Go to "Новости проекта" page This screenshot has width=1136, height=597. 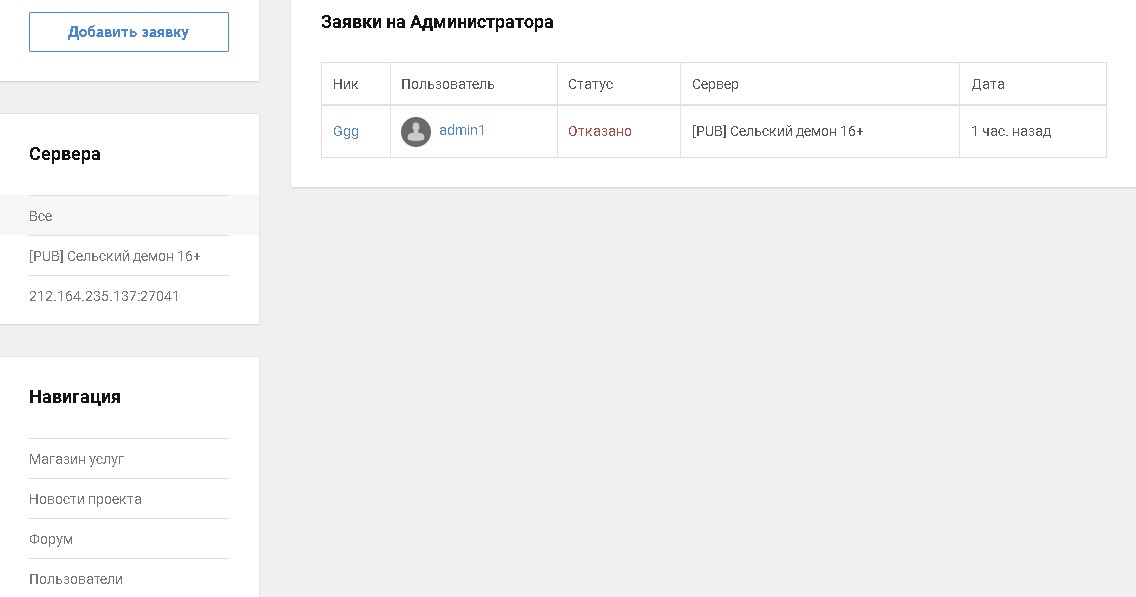tap(85, 499)
